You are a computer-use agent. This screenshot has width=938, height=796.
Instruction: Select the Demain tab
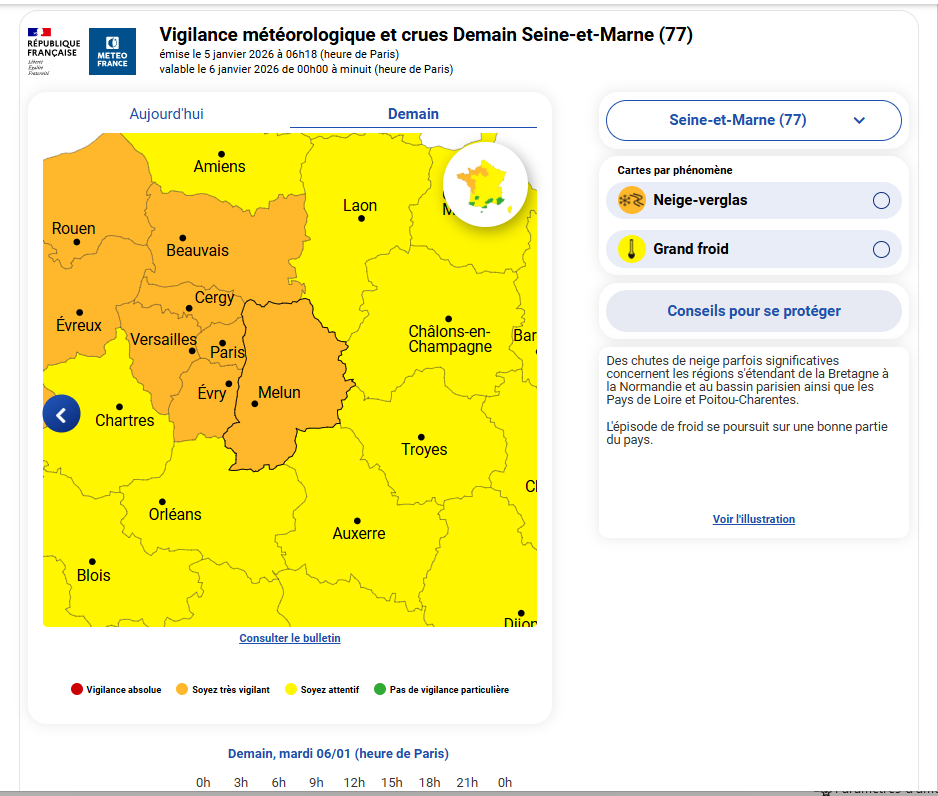point(413,114)
